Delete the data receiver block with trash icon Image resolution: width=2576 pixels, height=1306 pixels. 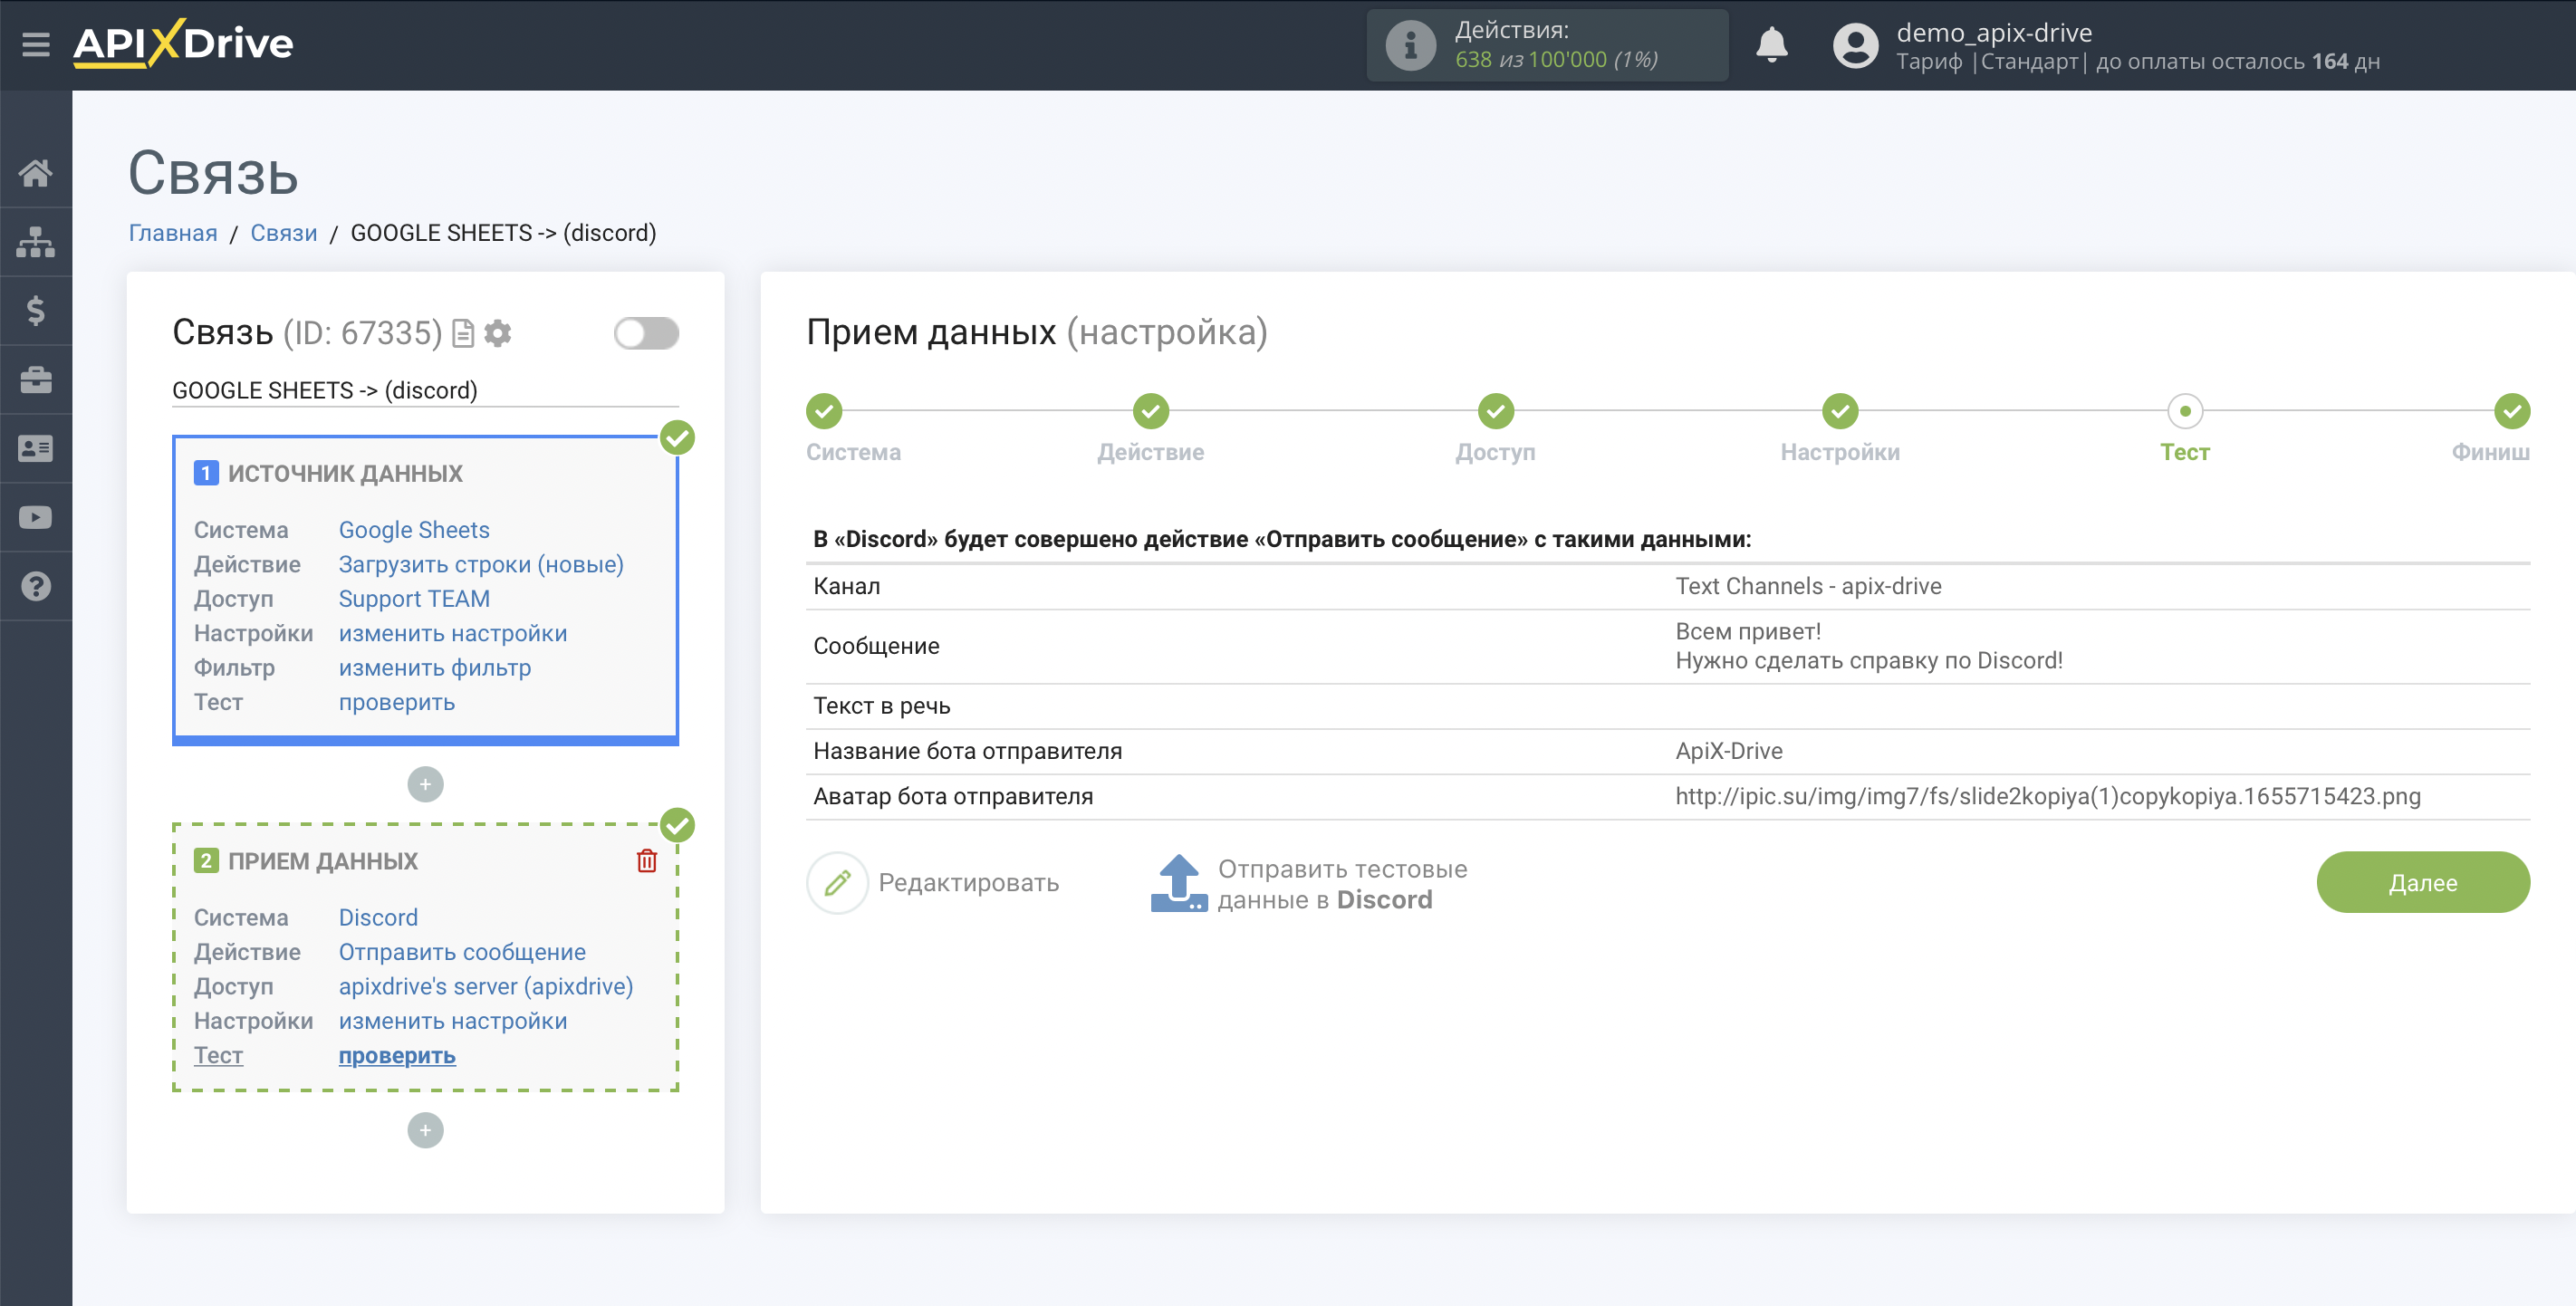[647, 861]
